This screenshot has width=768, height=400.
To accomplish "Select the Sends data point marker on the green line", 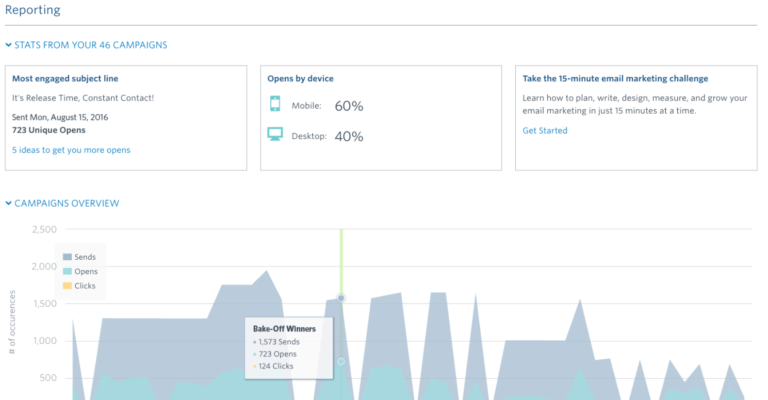I will pyautogui.click(x=341, y=298).
